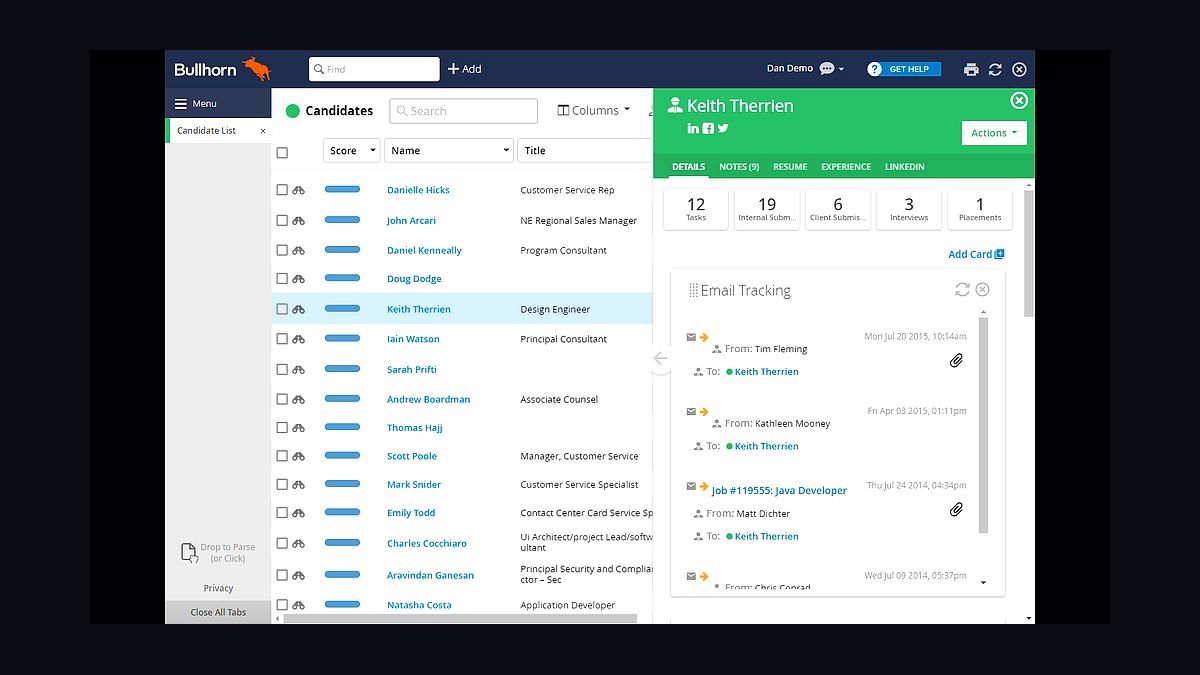Viewport: 1200px width, 675px height.
Task: Open the Actions dropdown
Action: 994,133
